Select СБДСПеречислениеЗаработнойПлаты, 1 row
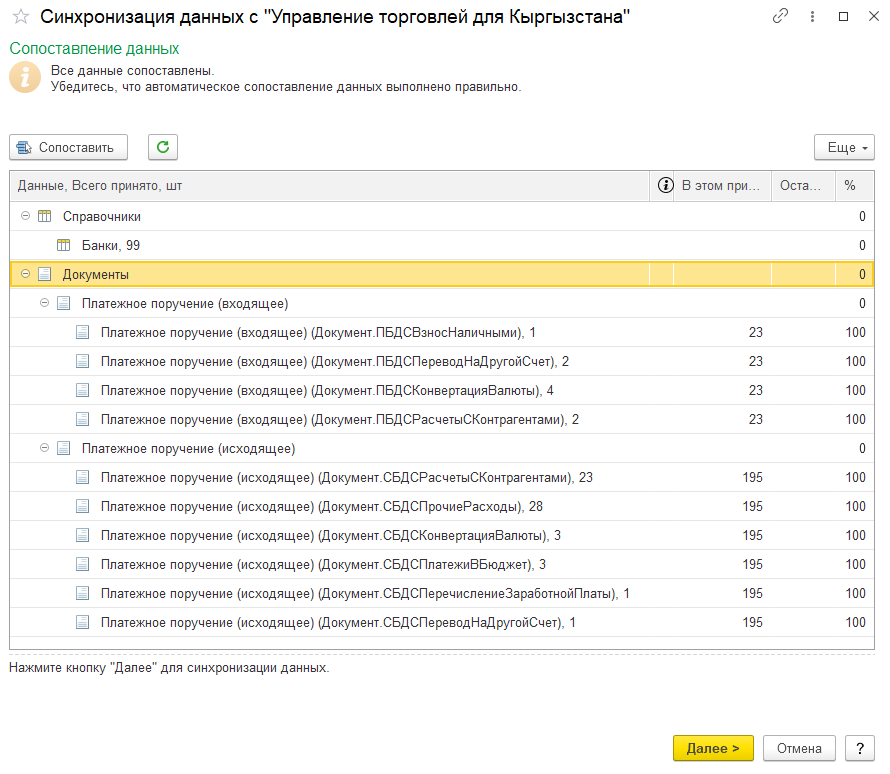890x774 pixels. click(x=442, y=593)
